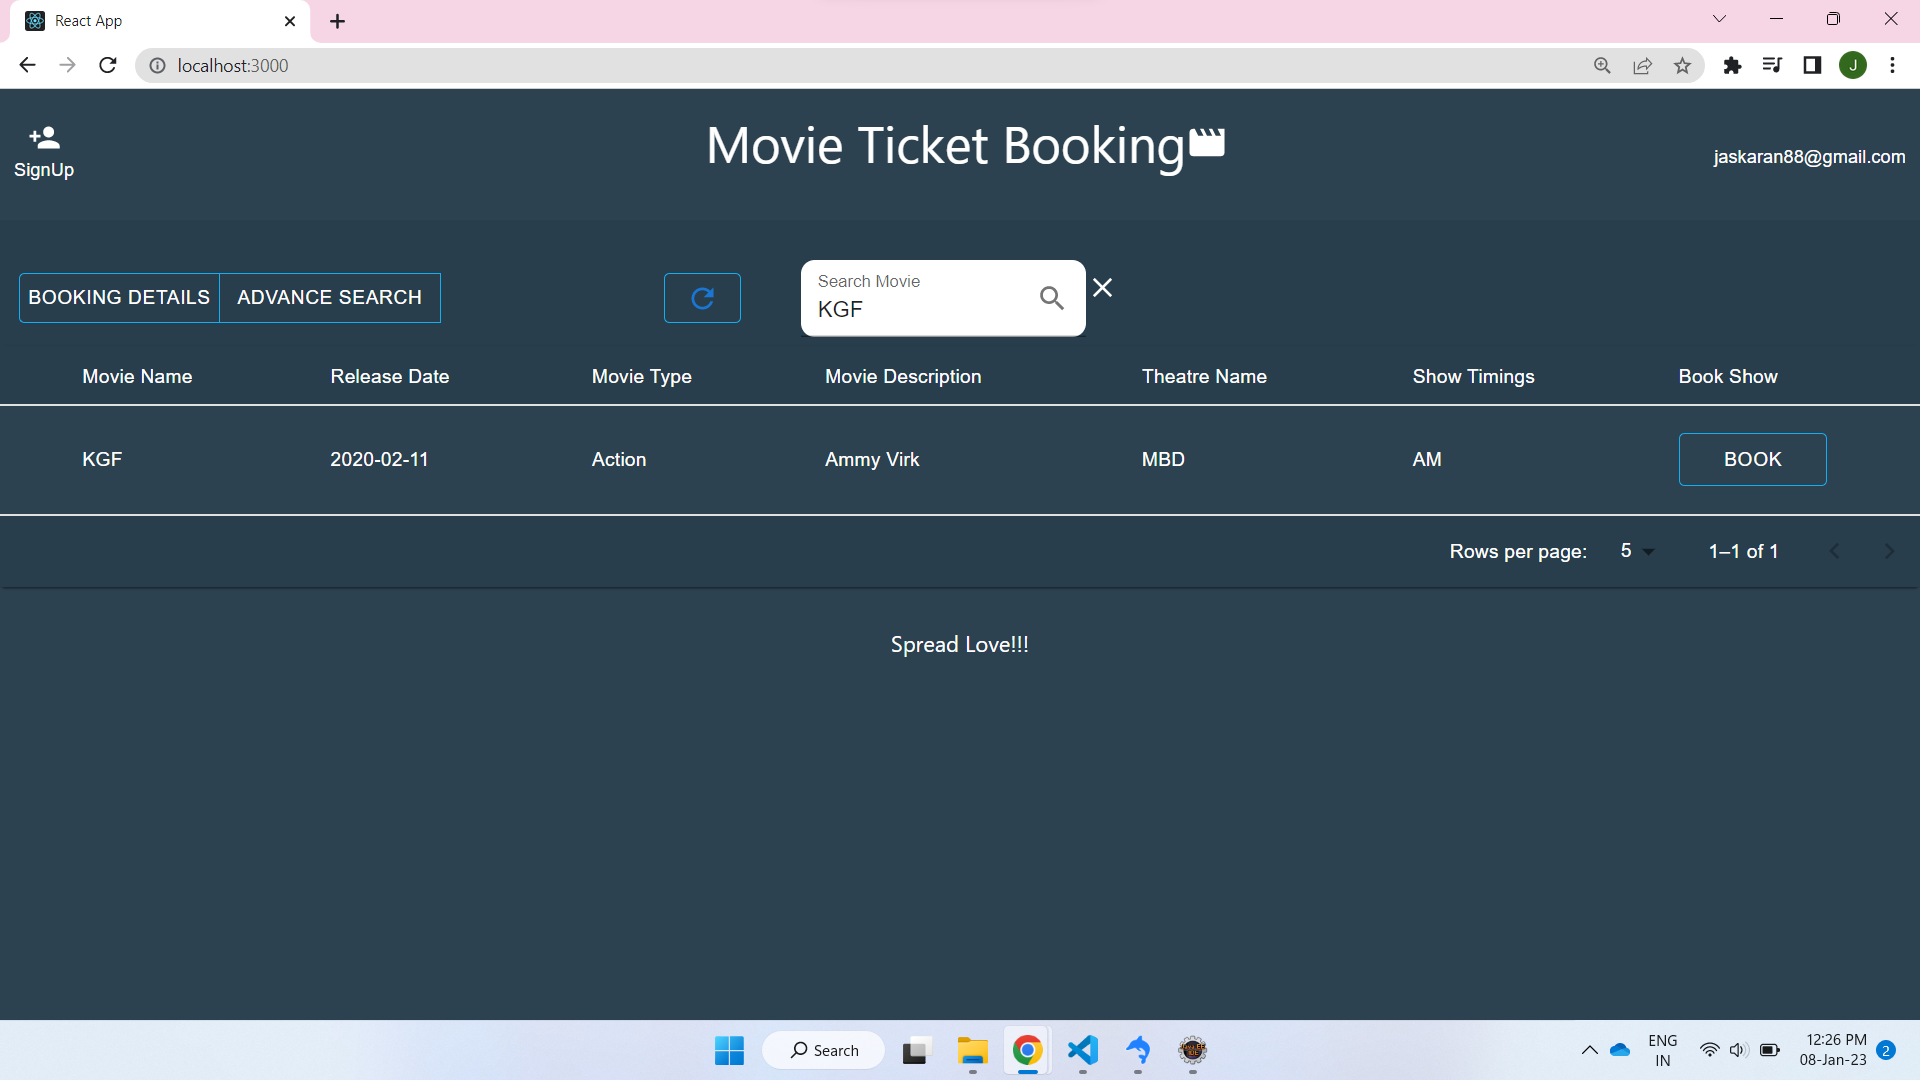Screen dimensions: 1920x1080
Task: Open the Rows per page dropdown
Action: (1634, 551)
